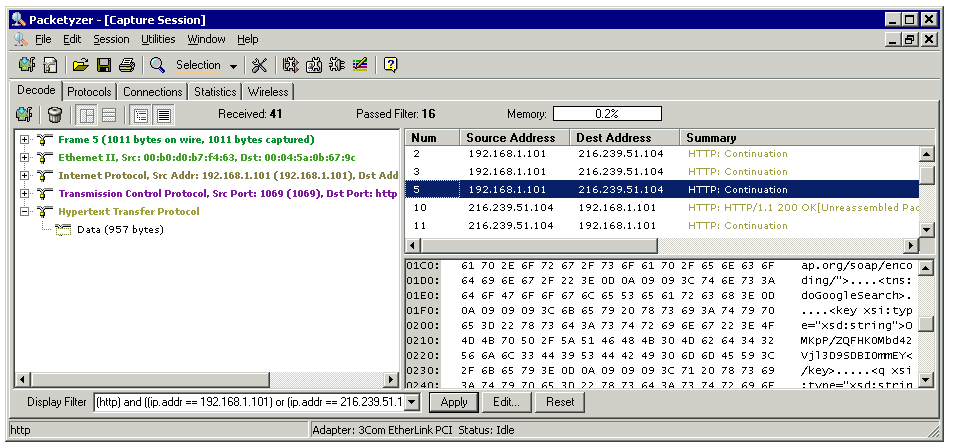The image size is (957, 448).
Task: Click the packet list scroll down arrow
Action: (x=927, y=229)
